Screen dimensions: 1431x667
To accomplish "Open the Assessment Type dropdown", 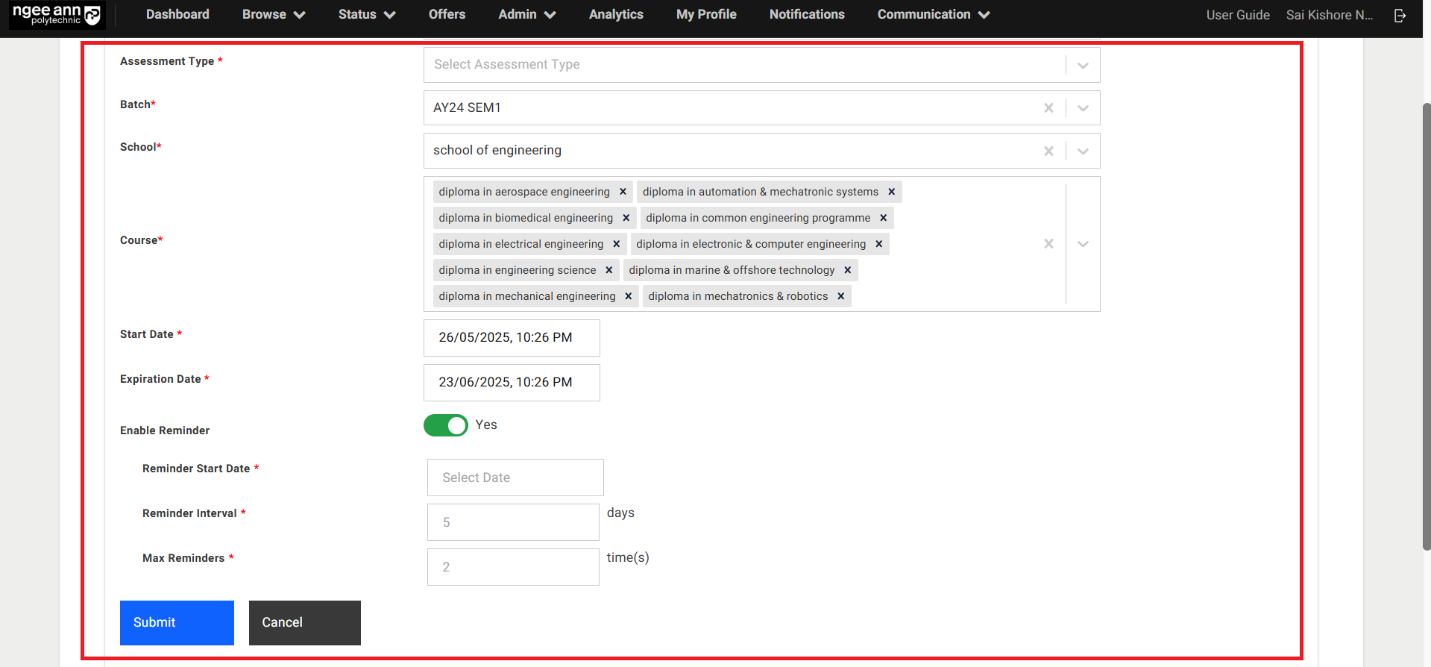I will click(x=744, y=65).
